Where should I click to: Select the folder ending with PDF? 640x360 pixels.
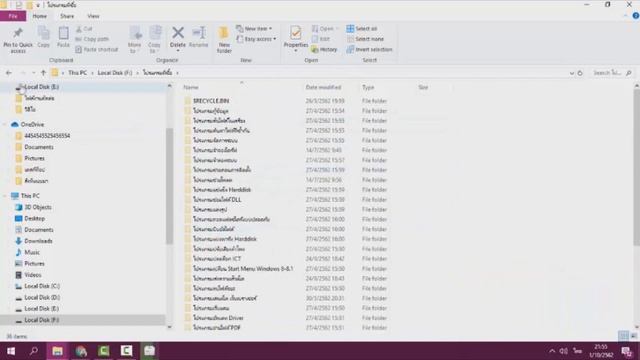click(x=217, y=328)
